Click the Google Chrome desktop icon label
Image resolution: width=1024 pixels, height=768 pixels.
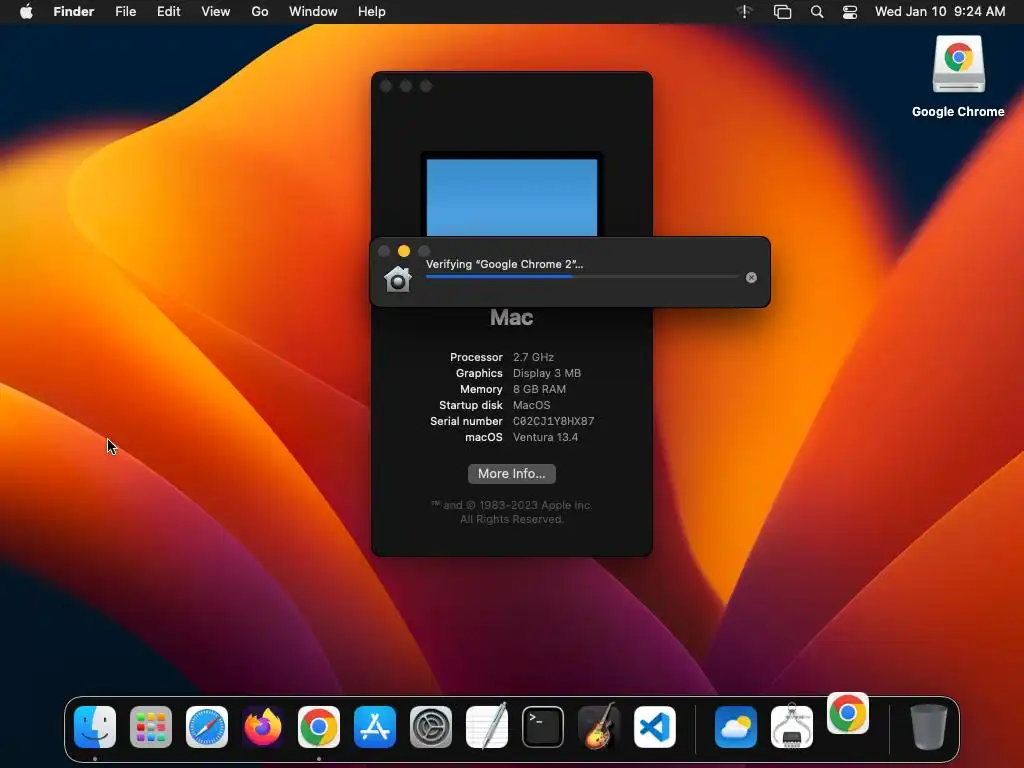tap(958, 112)
